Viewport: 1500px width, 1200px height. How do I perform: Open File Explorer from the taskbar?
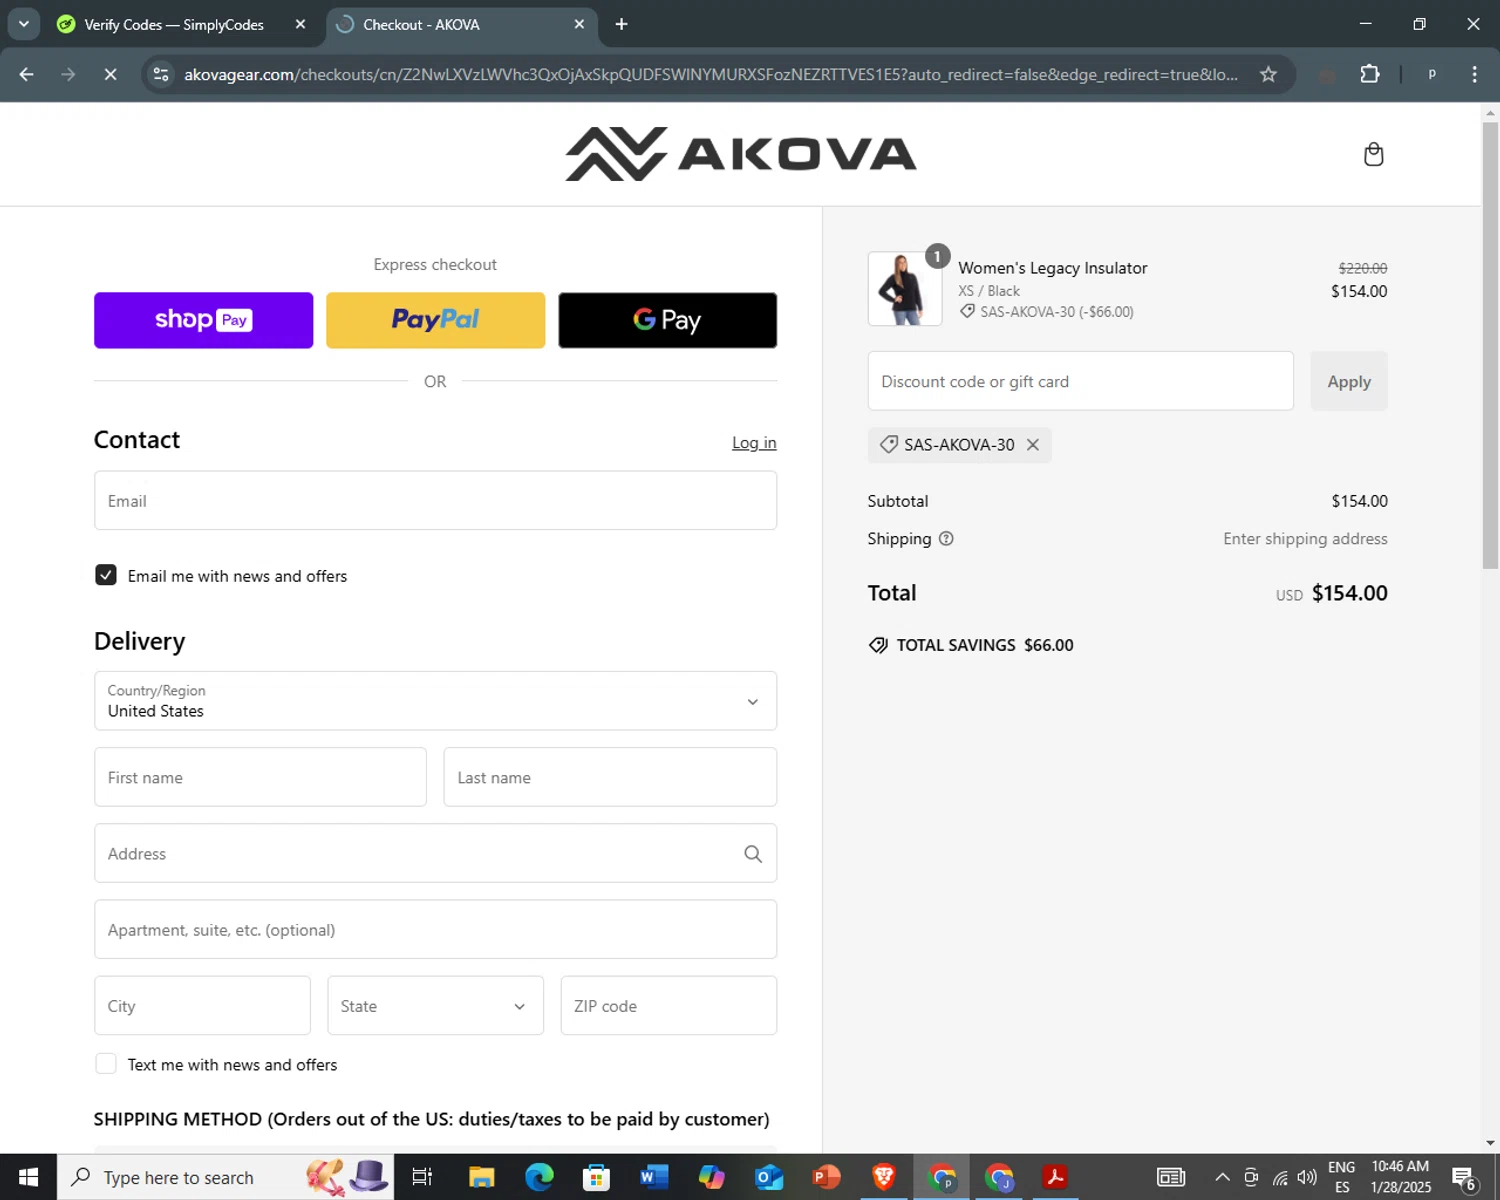point(482,1177)
